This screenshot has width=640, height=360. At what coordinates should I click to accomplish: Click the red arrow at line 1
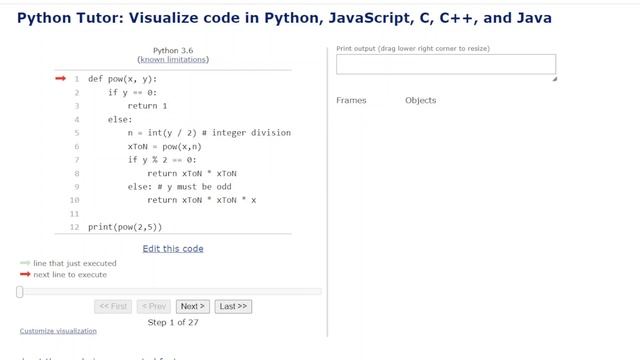click(60, 78)
